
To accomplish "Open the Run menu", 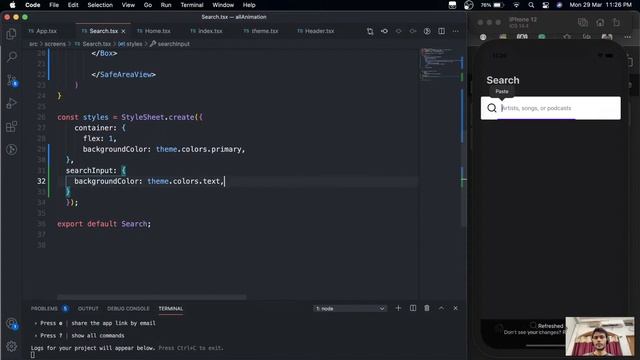I will click(166, 5).
